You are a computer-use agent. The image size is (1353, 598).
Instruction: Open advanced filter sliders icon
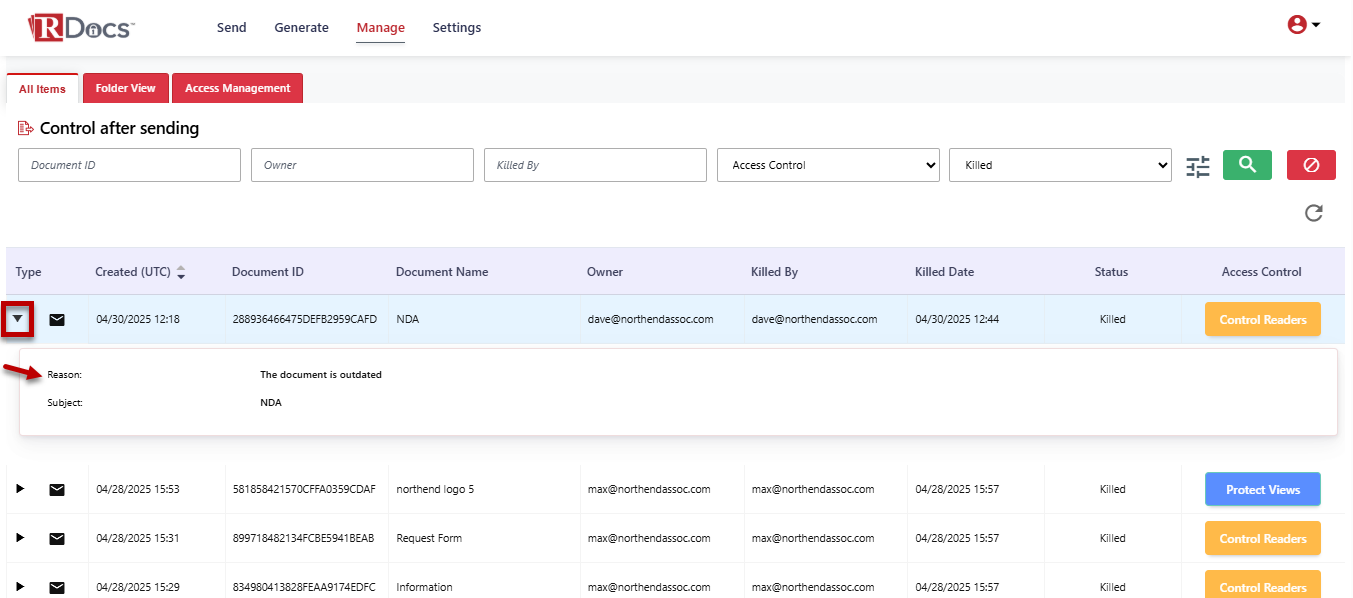(1198, 166)
